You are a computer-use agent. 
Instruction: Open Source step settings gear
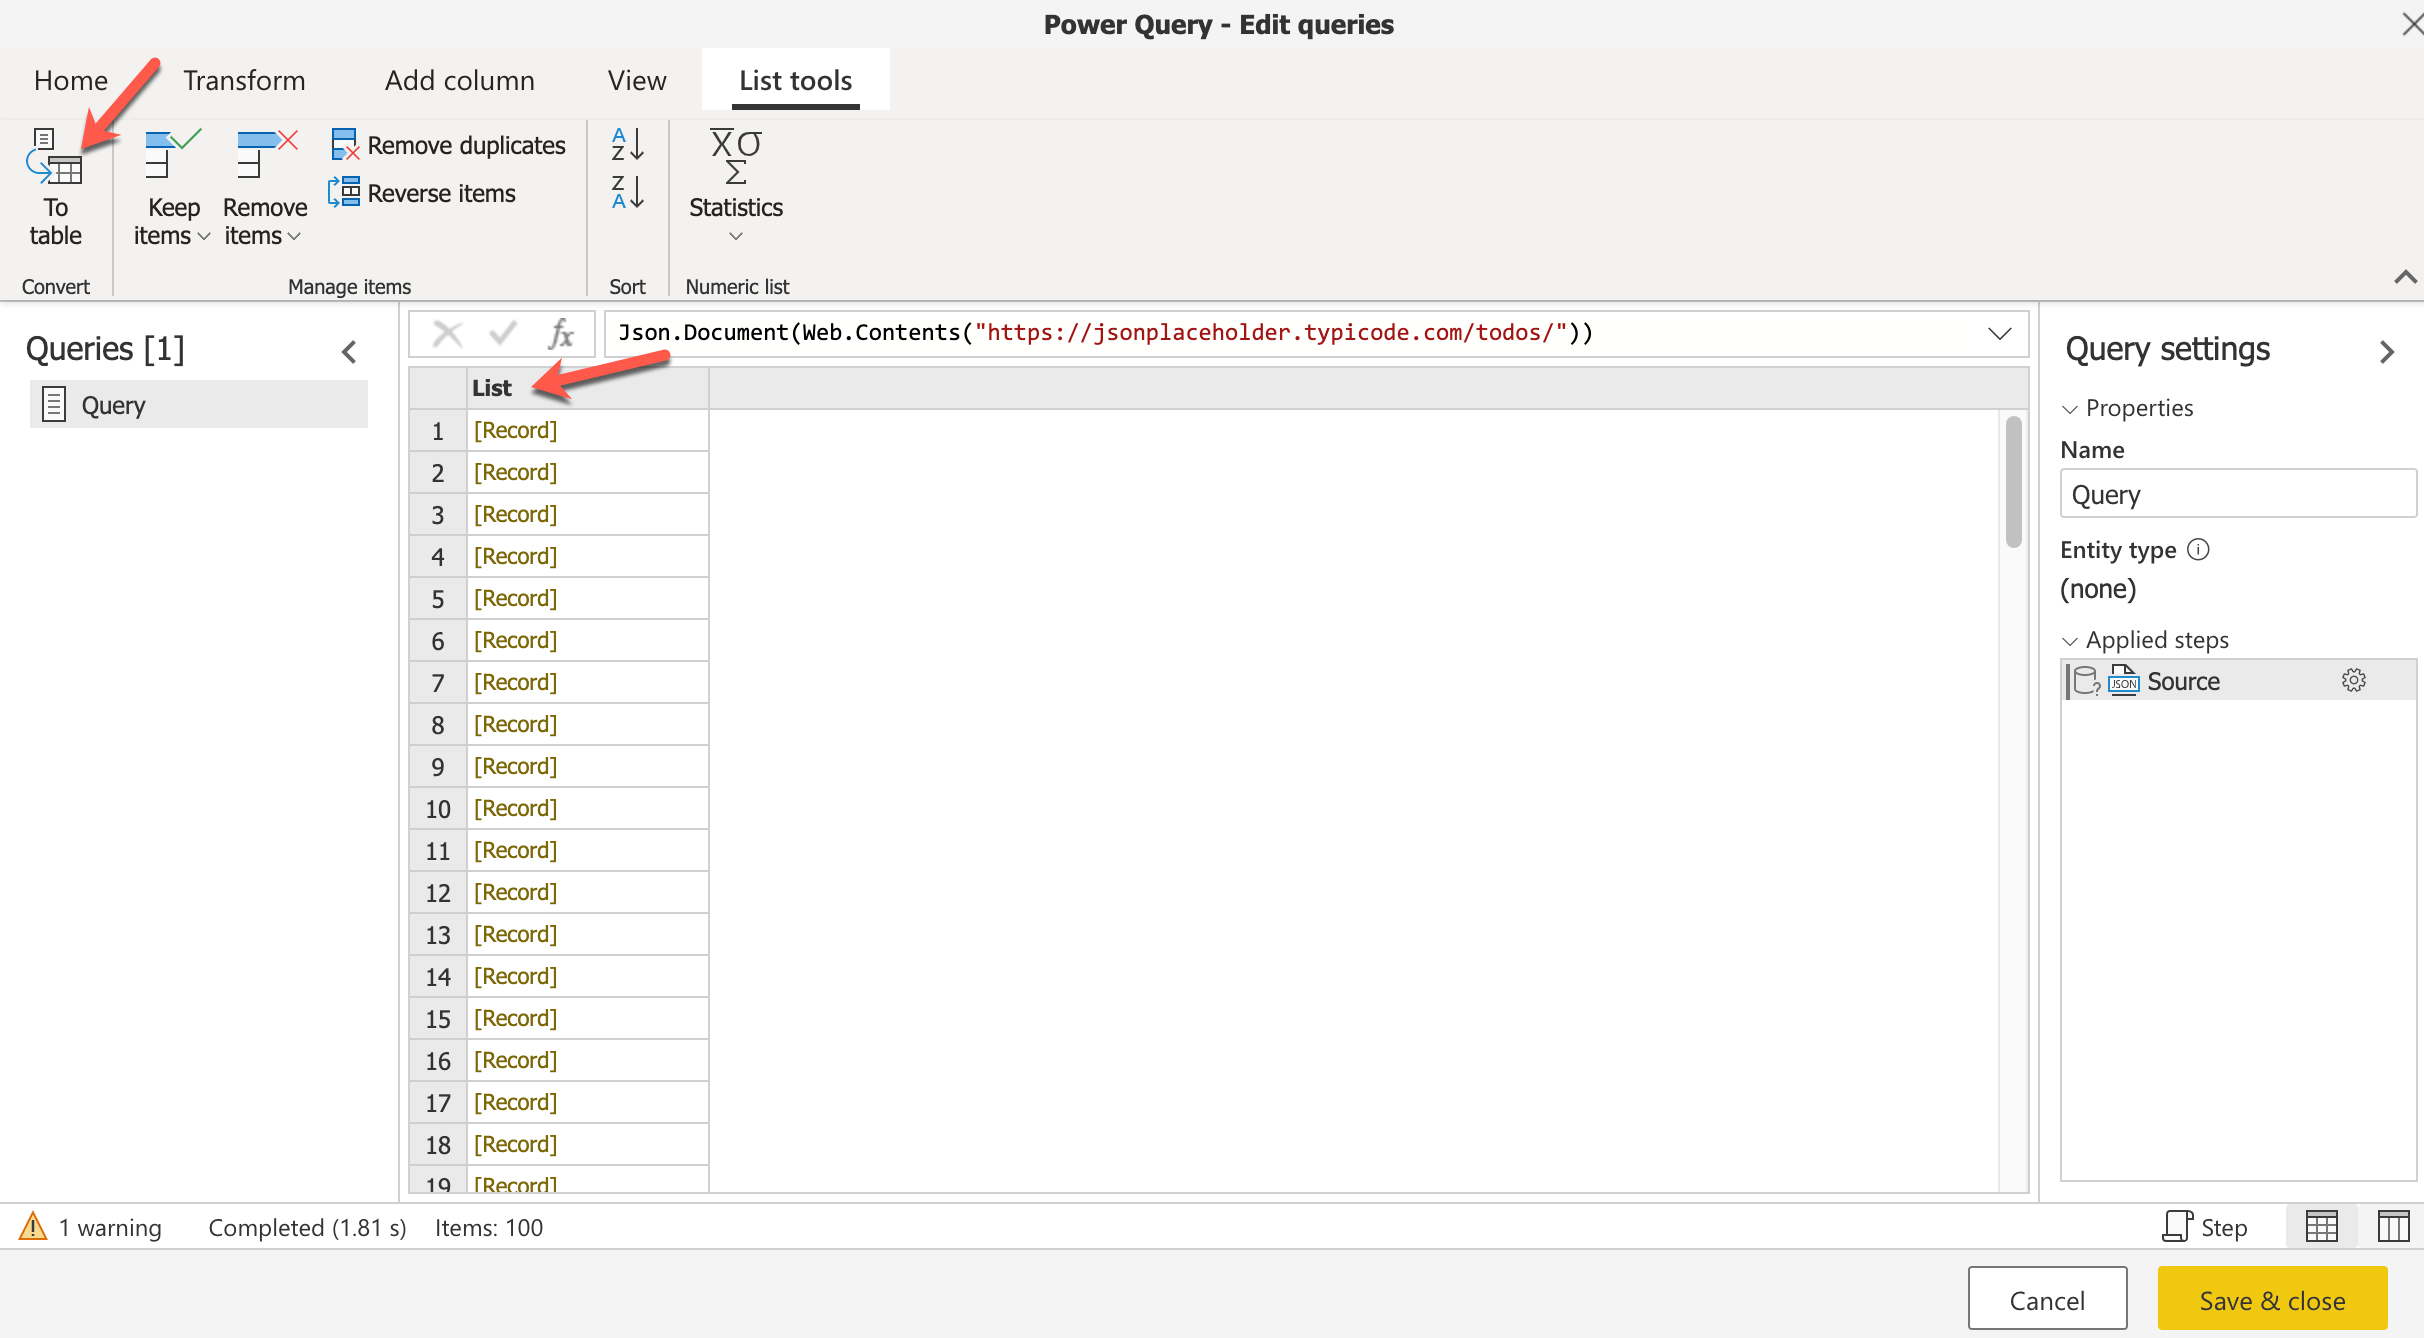[x=2353, y=681]
